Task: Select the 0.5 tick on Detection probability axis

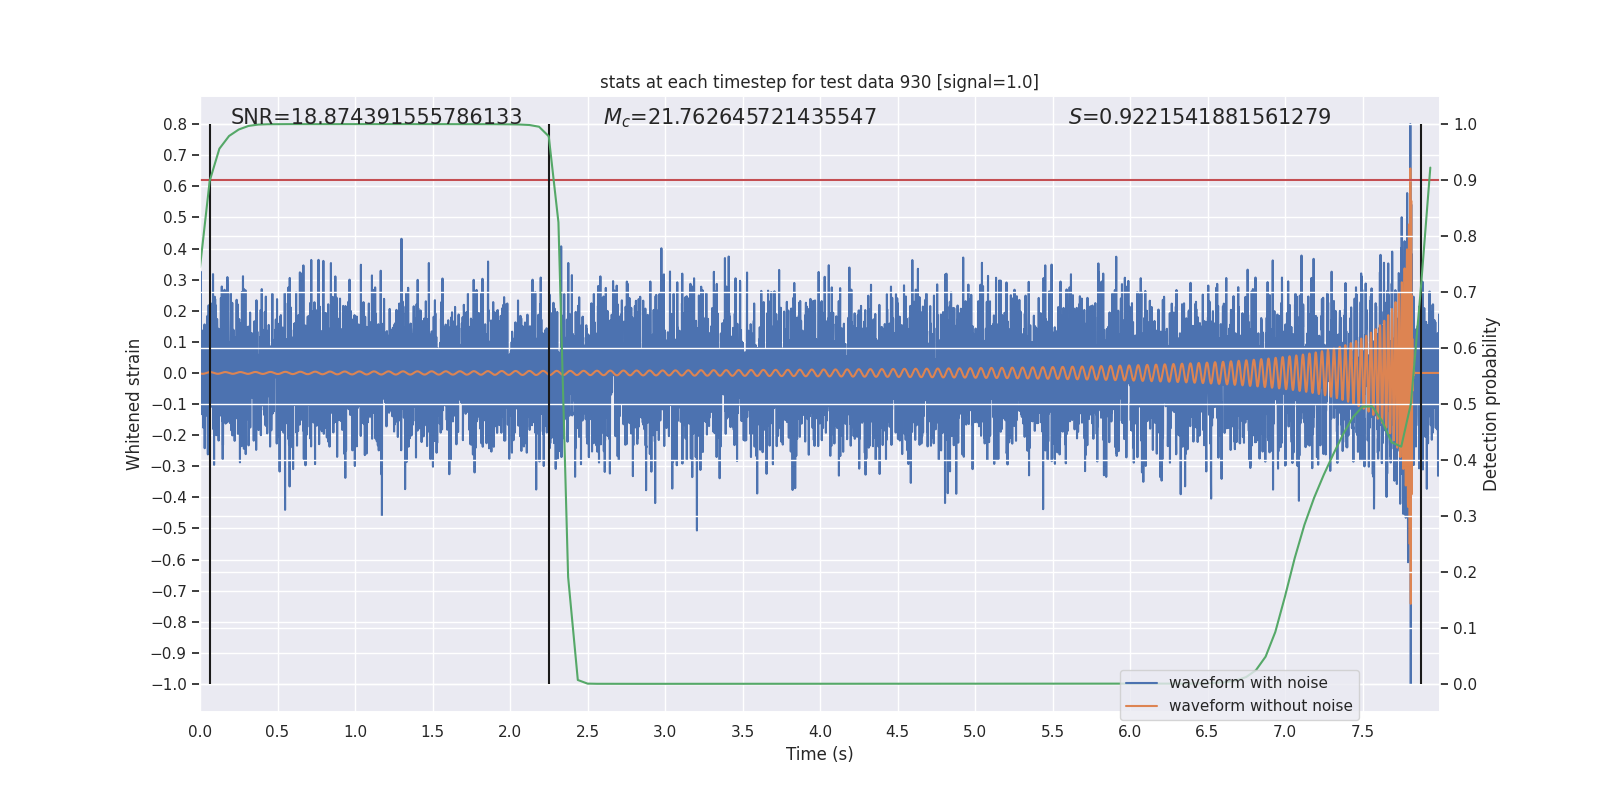Action: [1465, 405]
